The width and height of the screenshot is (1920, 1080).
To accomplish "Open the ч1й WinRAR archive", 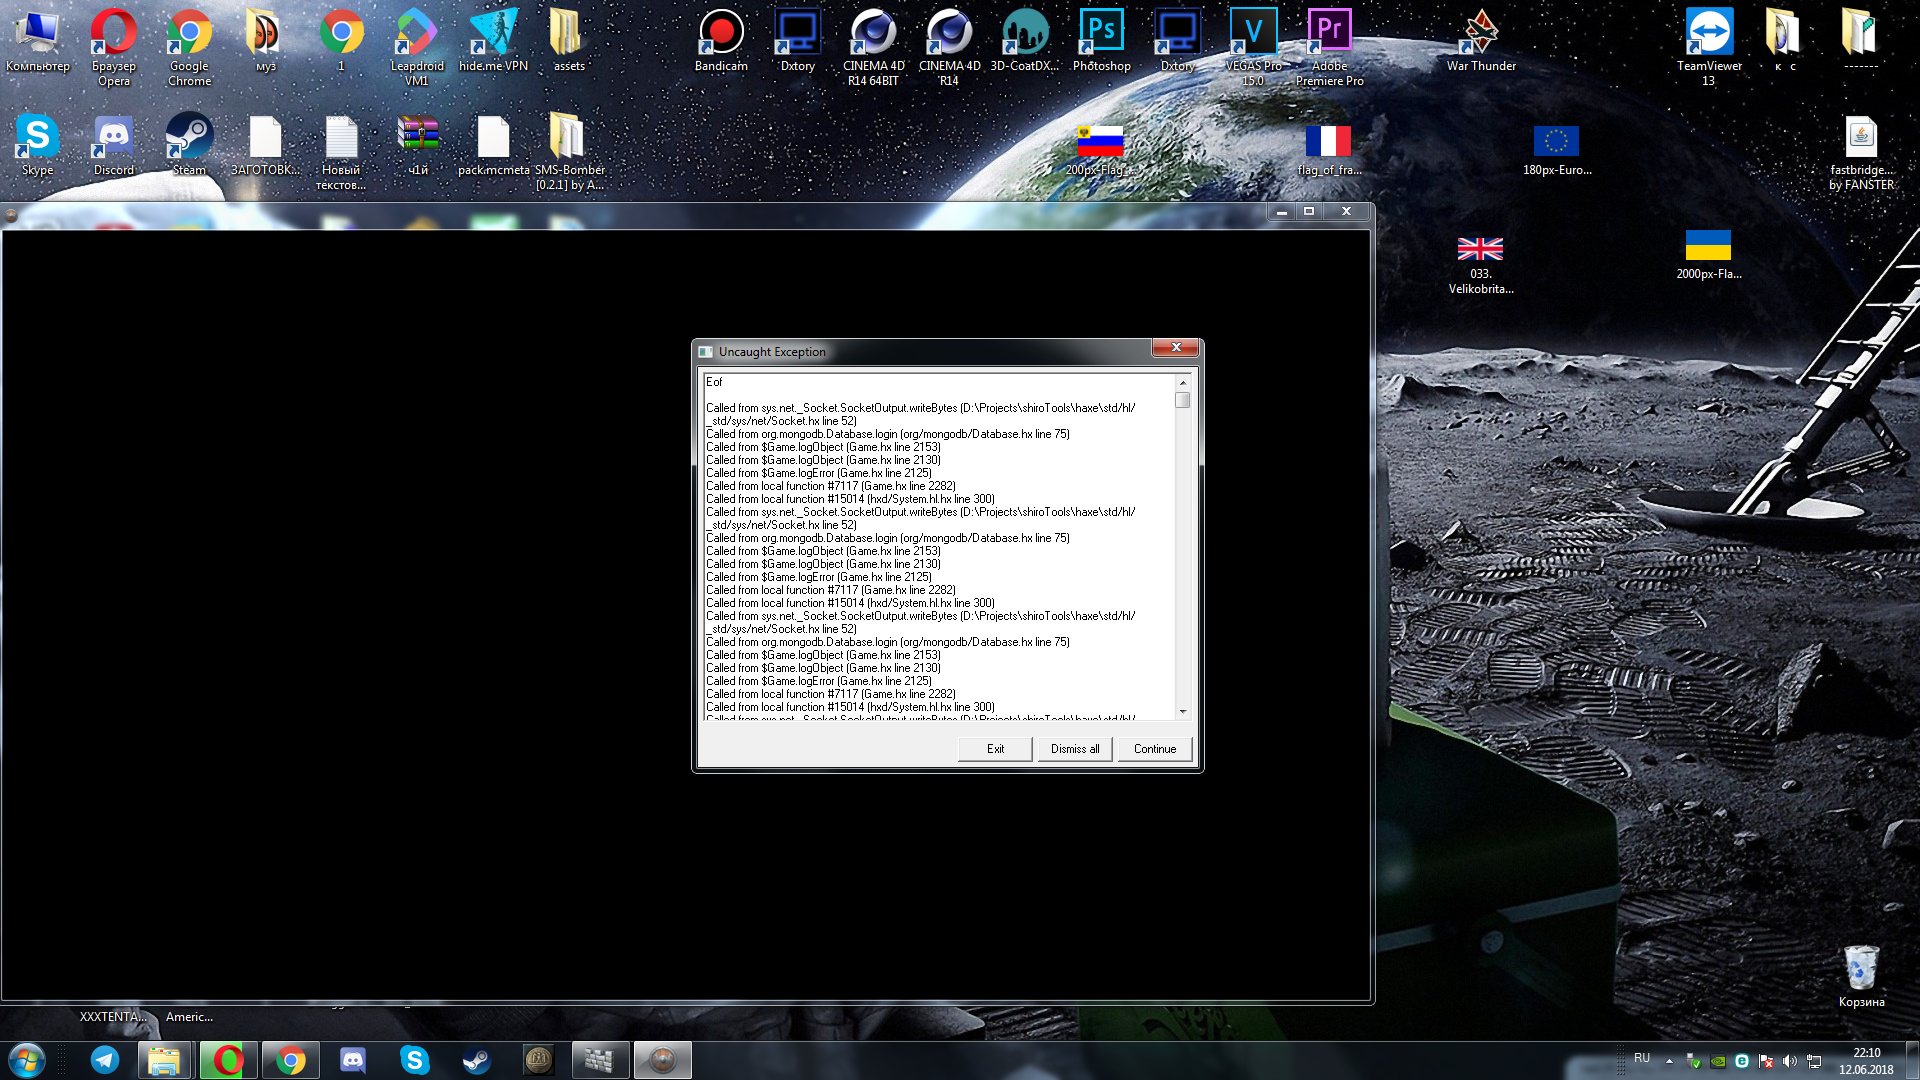I will [x=417, y=146].
